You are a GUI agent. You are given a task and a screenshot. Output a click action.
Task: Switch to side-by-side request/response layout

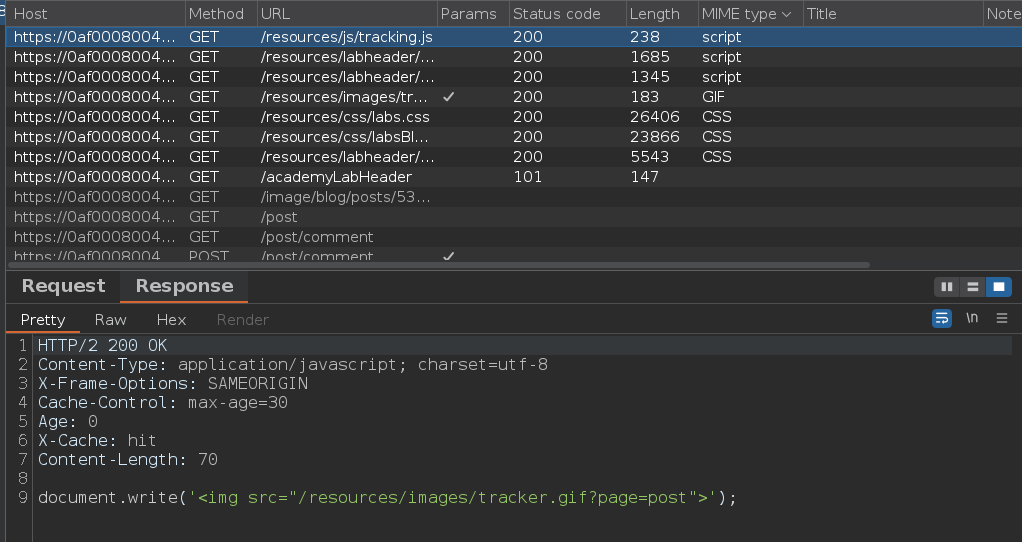point(946,287)
